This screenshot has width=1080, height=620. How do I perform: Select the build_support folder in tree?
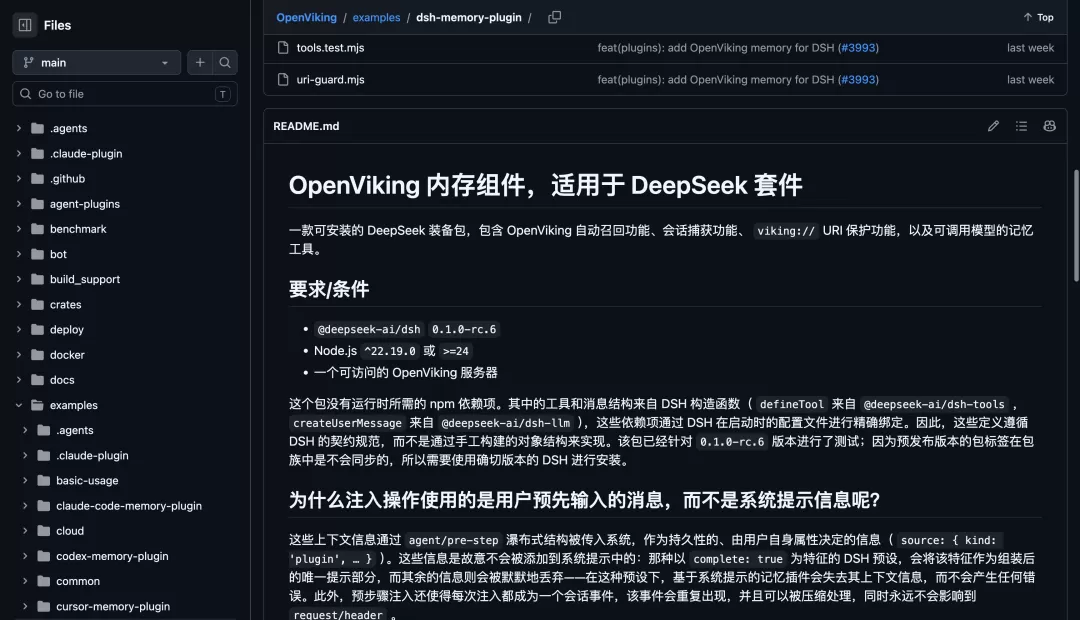pos(85,279)
